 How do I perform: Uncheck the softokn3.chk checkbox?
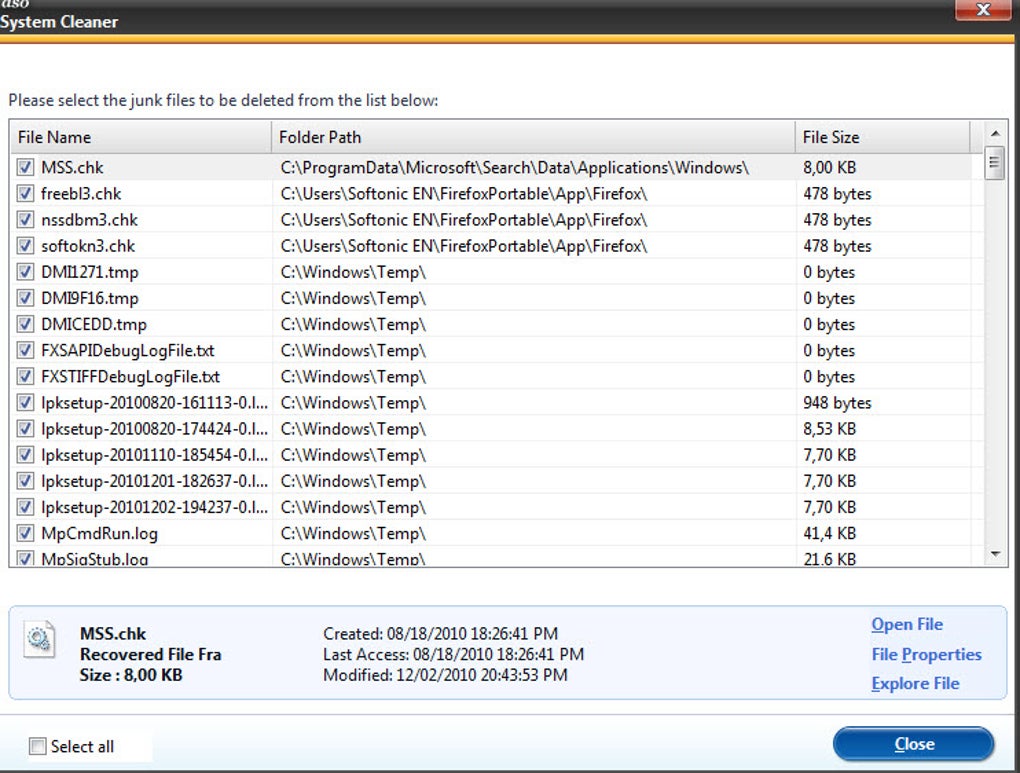25,245
